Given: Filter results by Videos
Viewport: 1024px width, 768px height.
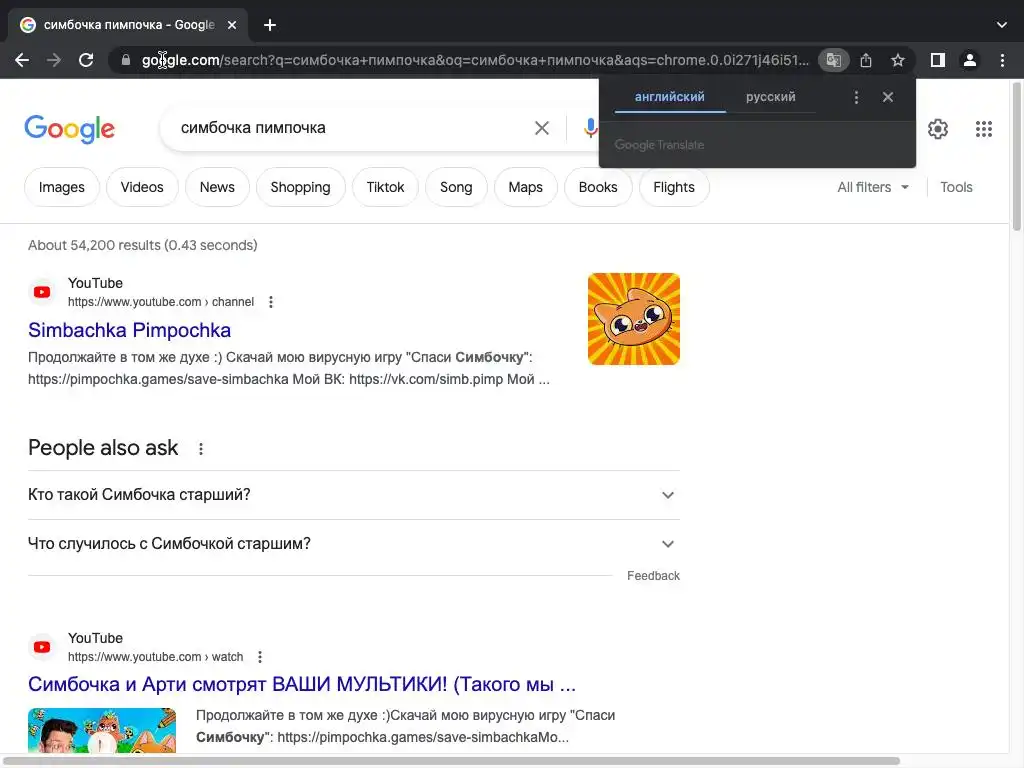Looking at the screenshot, I should [142, 187].
